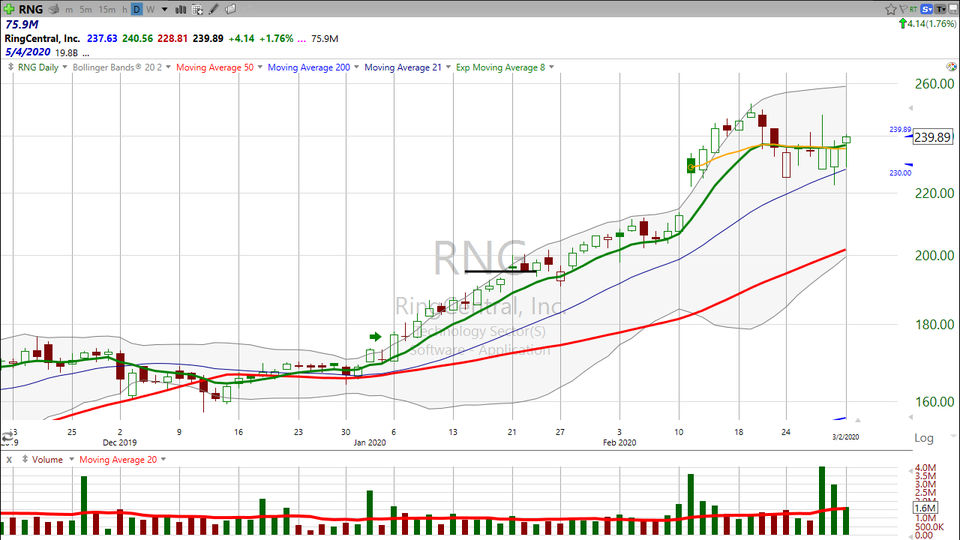
Task: Click the 200.00 price axis label
Action: 934,255
